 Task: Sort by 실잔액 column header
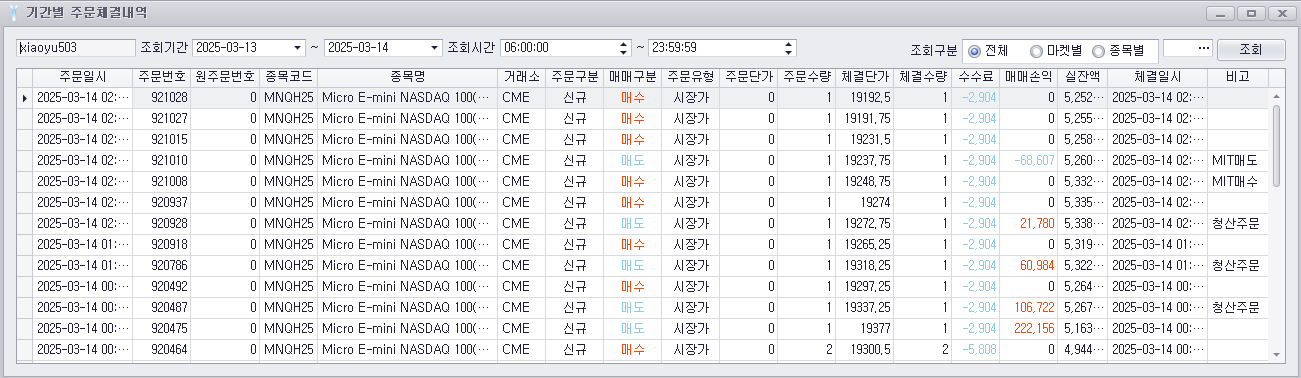tap(1083, 77)
